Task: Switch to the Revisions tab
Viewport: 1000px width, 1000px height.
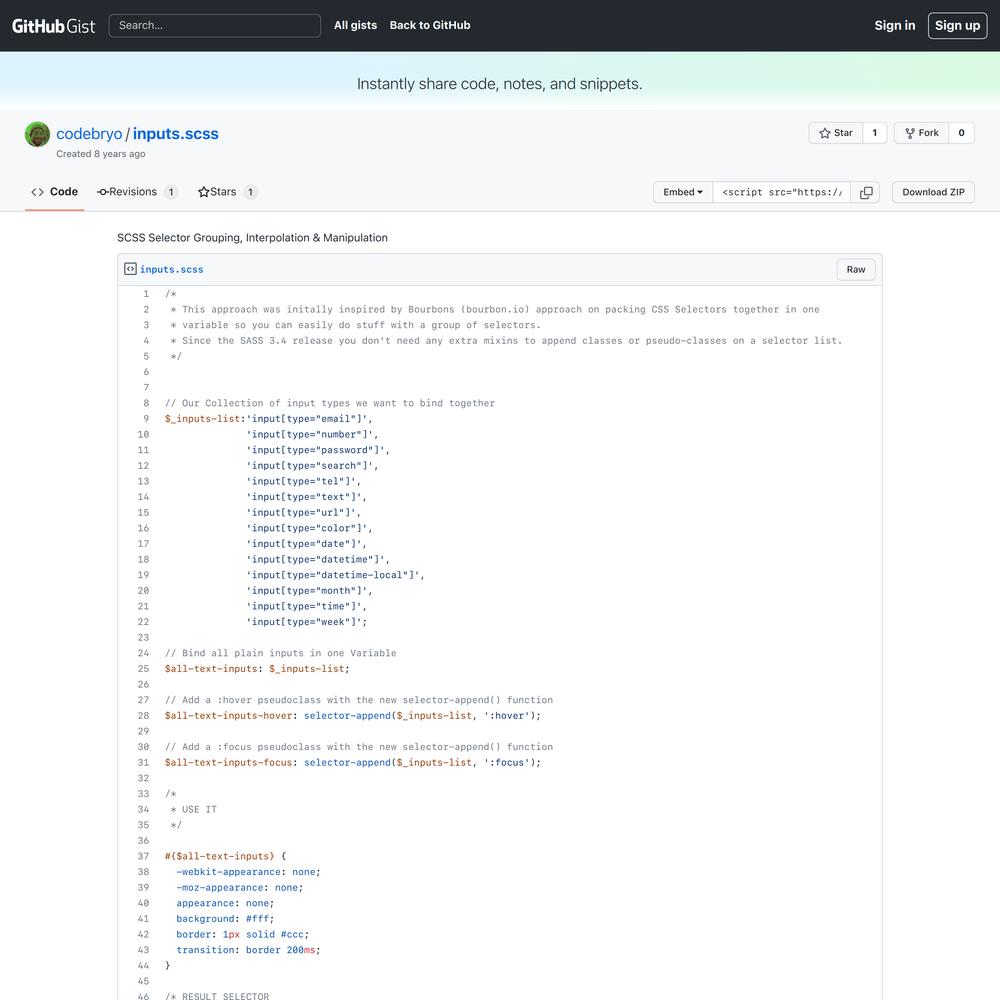Action: coord(136,192)
